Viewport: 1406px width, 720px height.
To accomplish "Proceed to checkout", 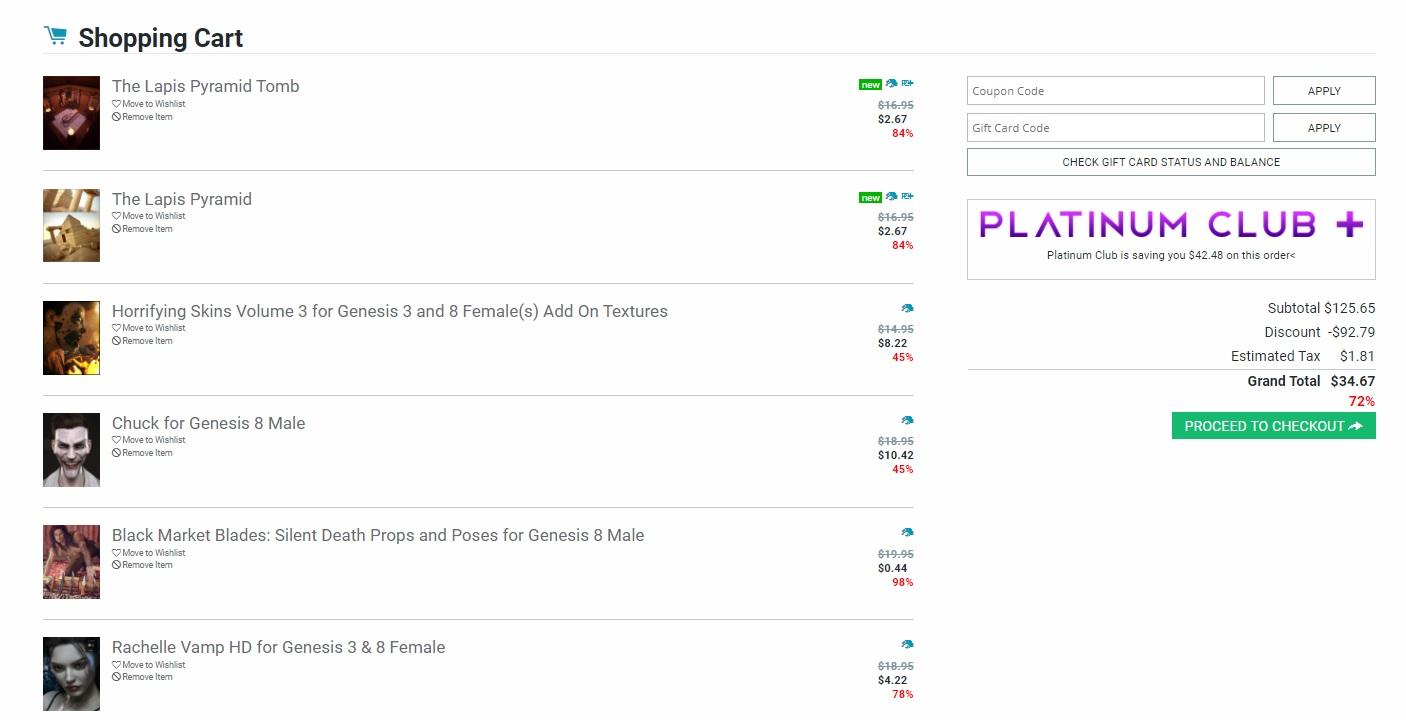I will (1273, 426).
